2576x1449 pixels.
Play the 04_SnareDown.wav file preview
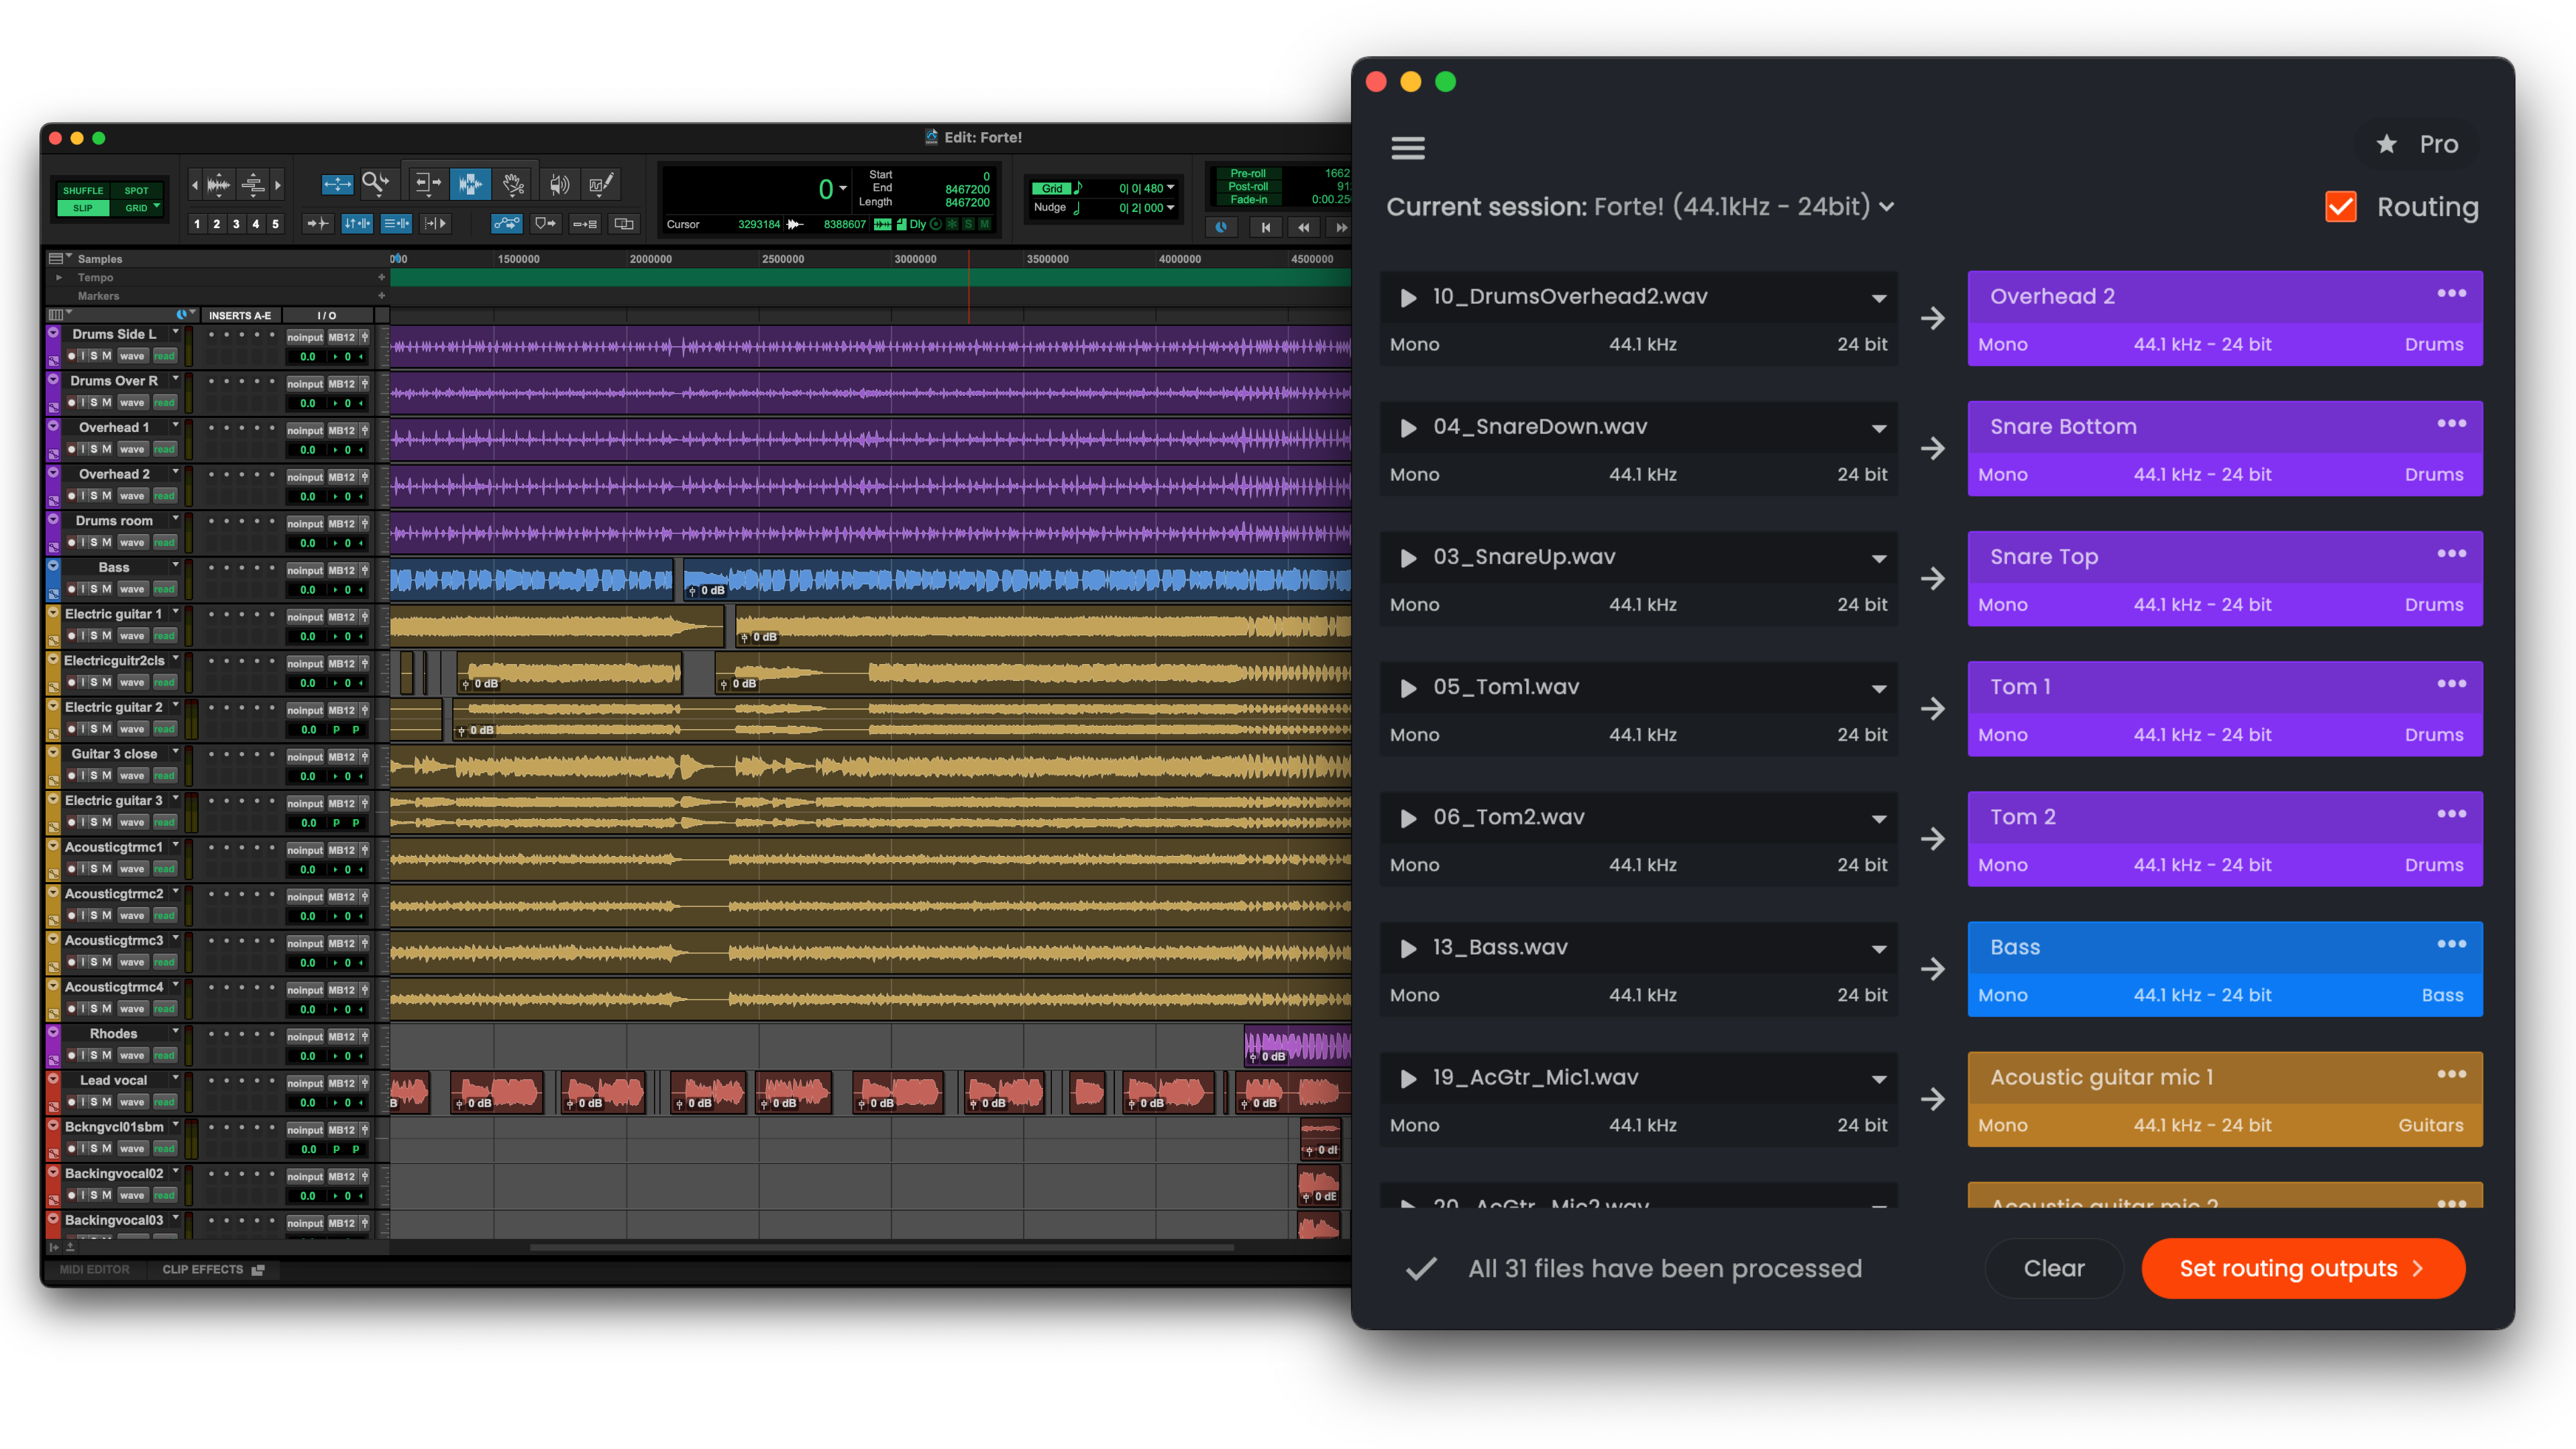coord(1408,428)
